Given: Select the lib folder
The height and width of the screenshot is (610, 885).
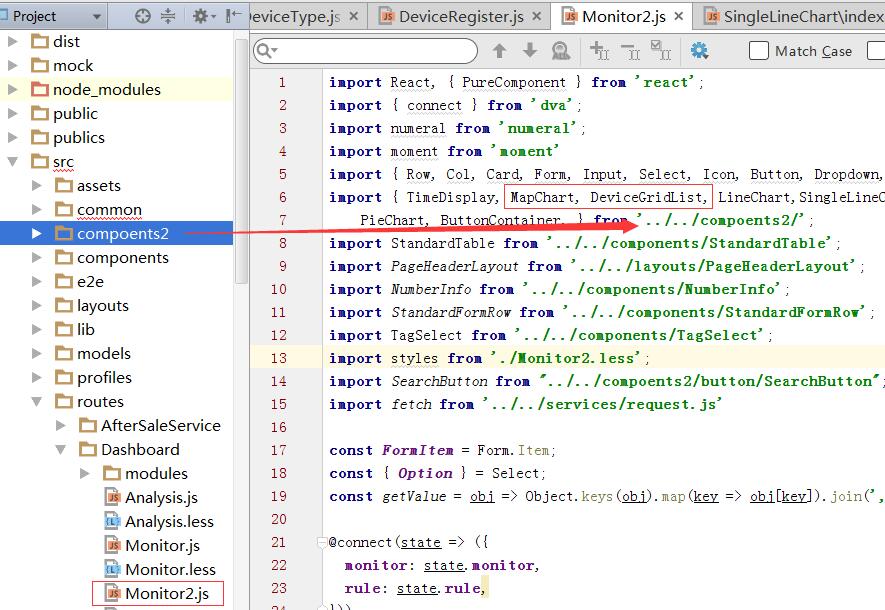Looking at the screenshot, I should (x=86, y=330).
